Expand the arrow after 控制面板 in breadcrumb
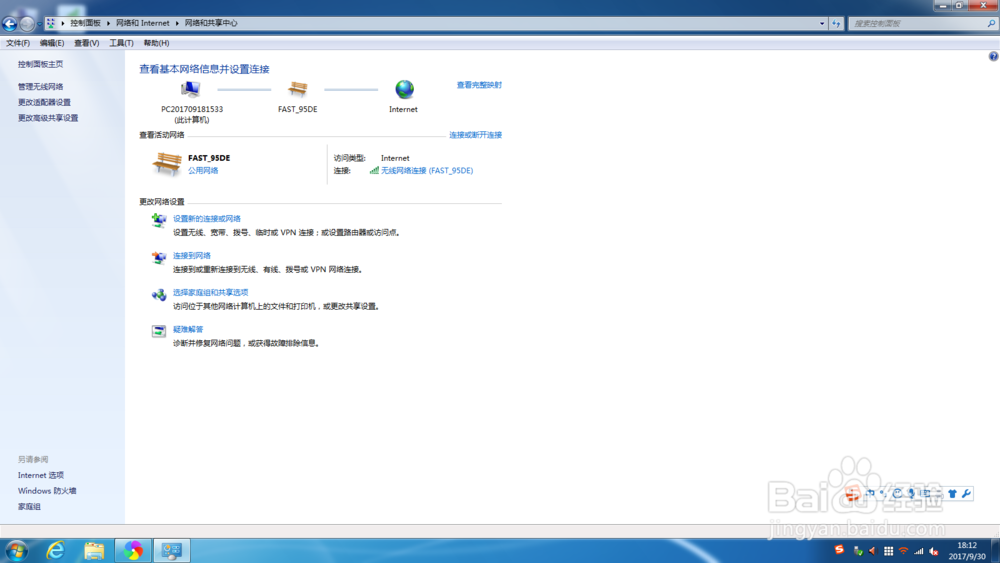 pyautogui.click(x=108, y=23)
